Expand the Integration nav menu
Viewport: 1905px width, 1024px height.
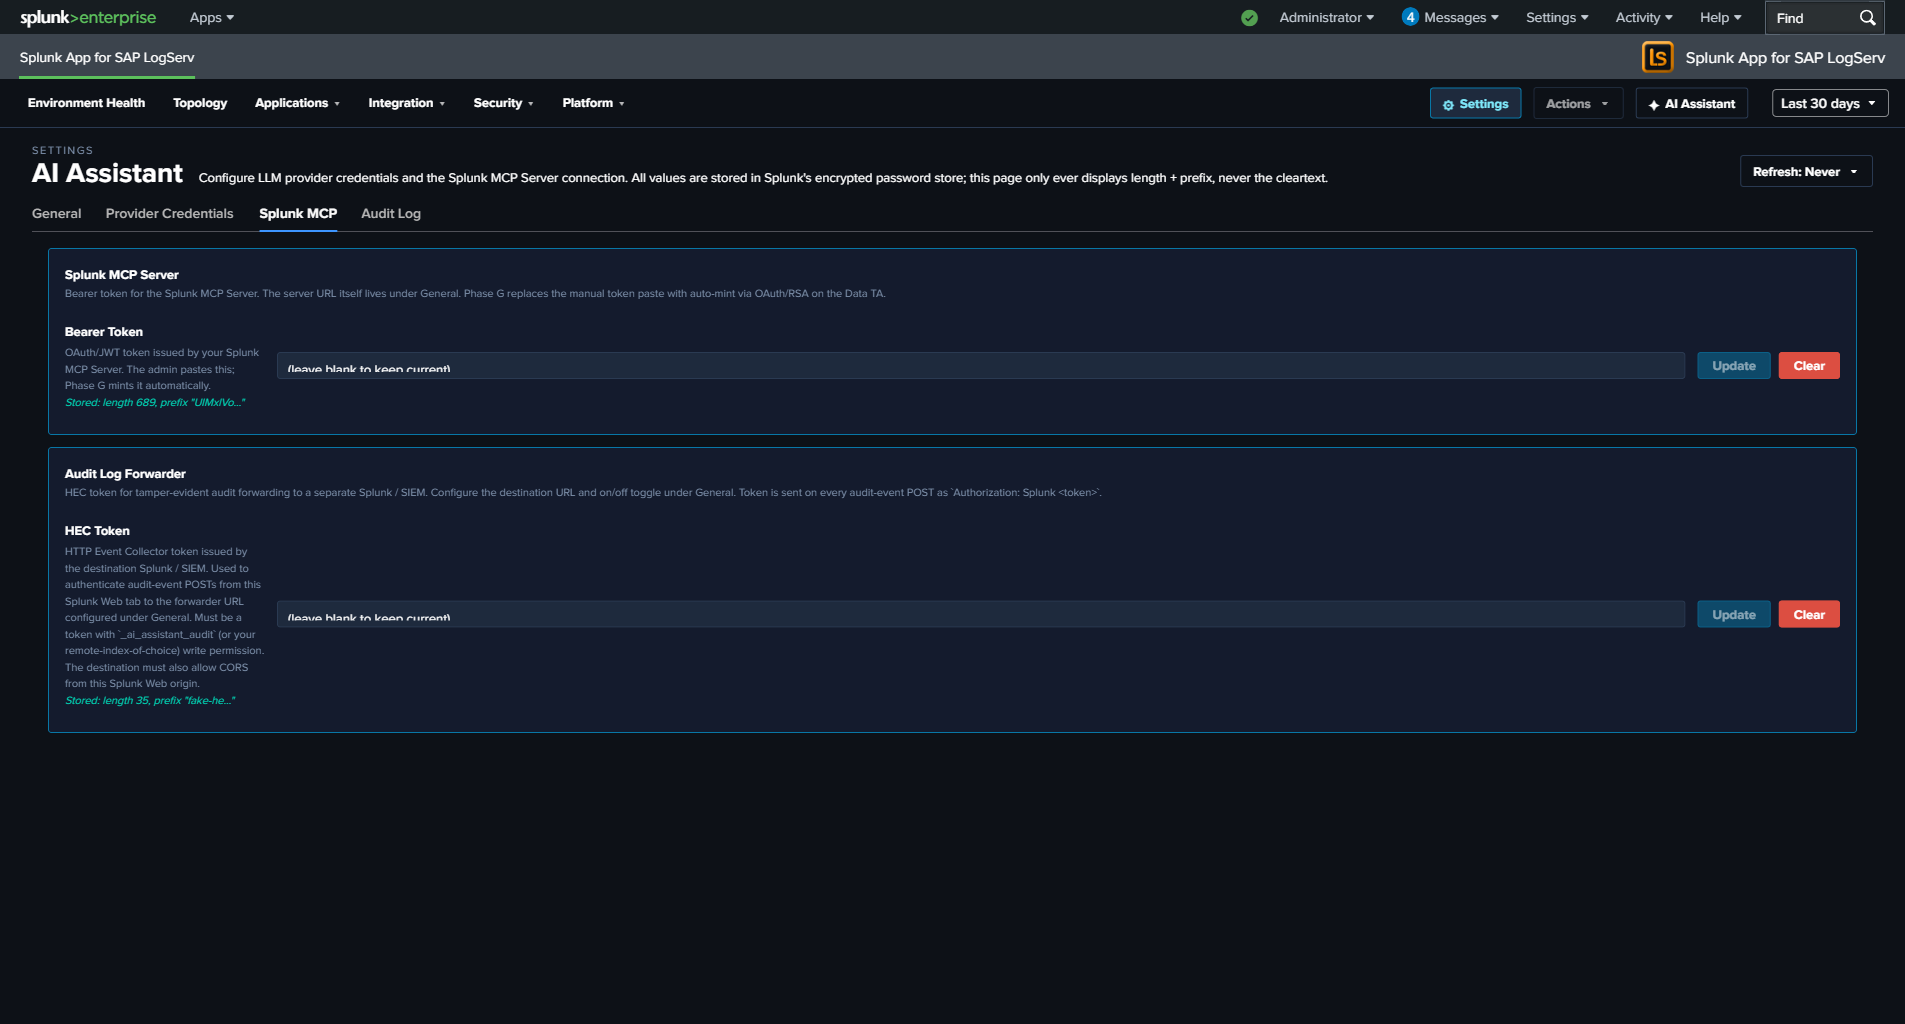tap(406, 103)
